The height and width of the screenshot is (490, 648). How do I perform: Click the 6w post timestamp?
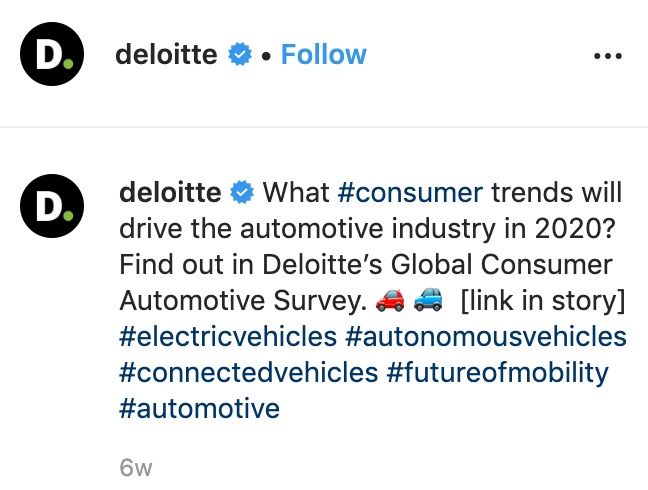[135, 467]
